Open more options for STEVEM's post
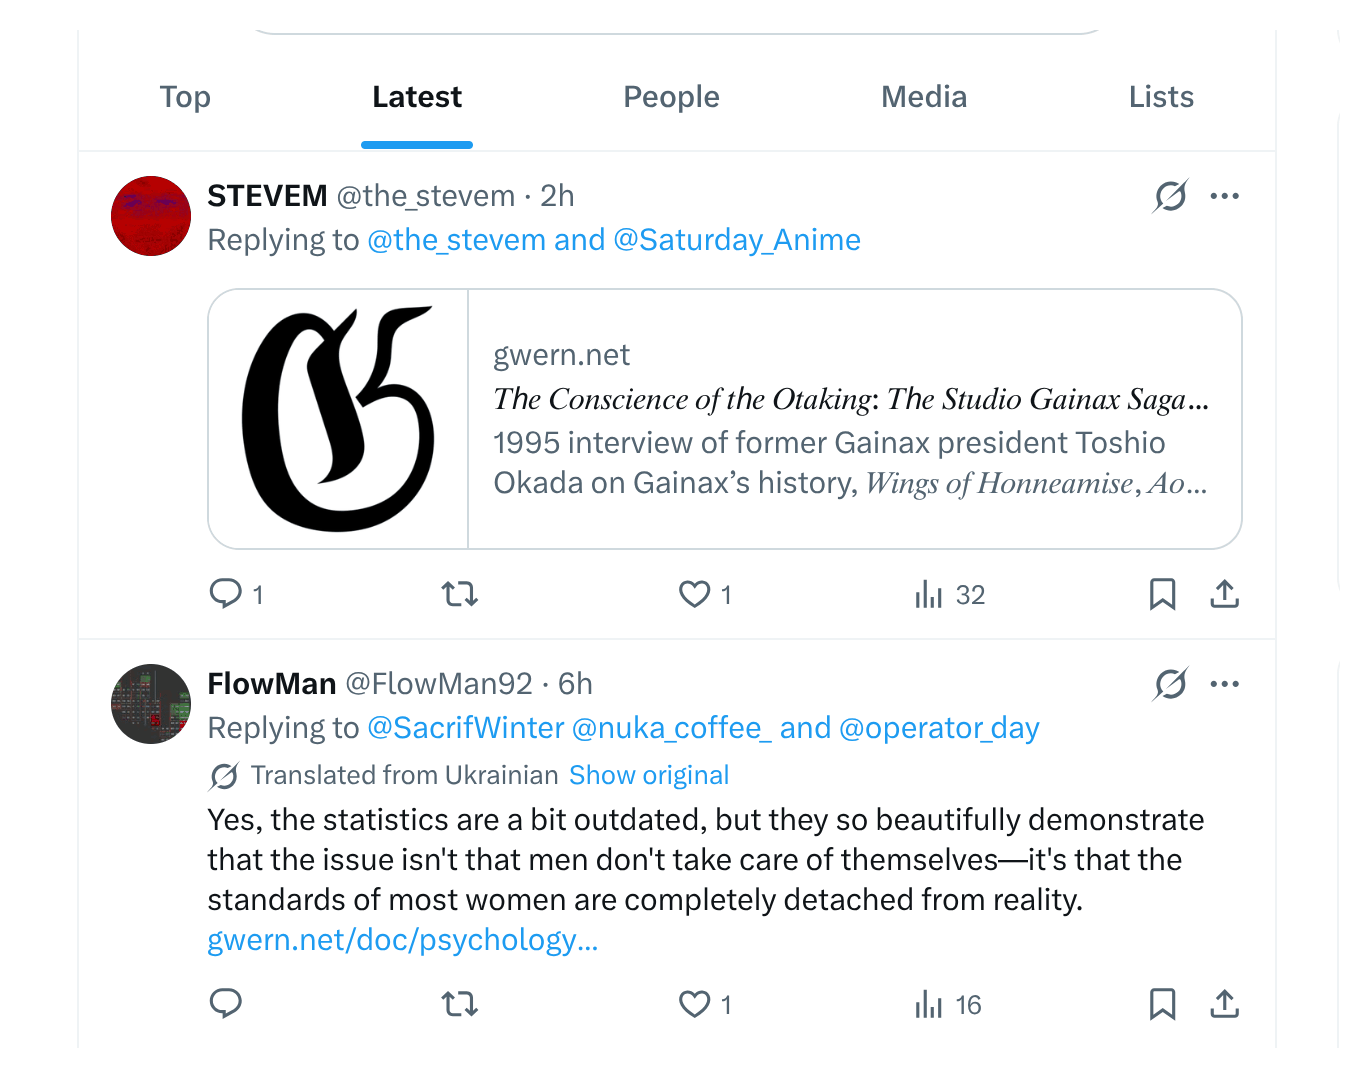The image size is (1370, 1078). 1224,196
